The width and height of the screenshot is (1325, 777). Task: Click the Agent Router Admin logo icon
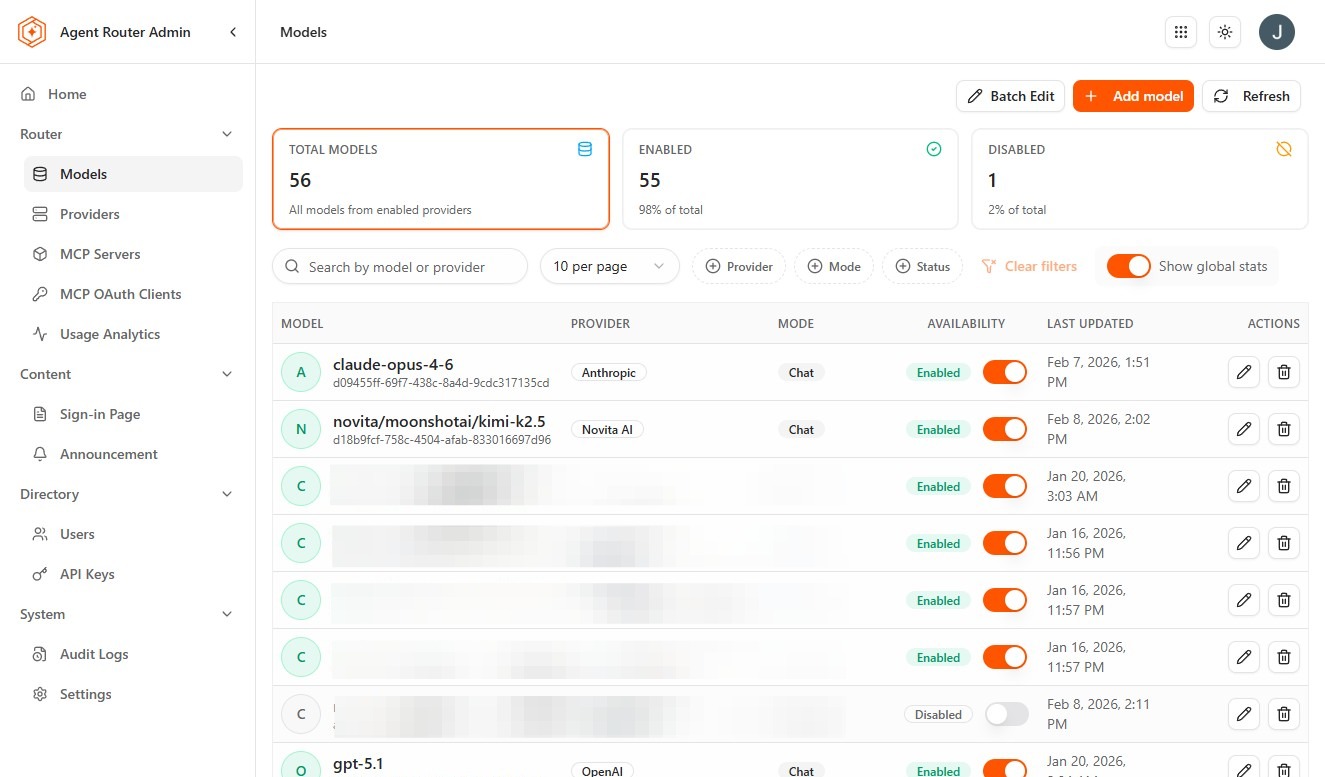(x=32, y=32)
